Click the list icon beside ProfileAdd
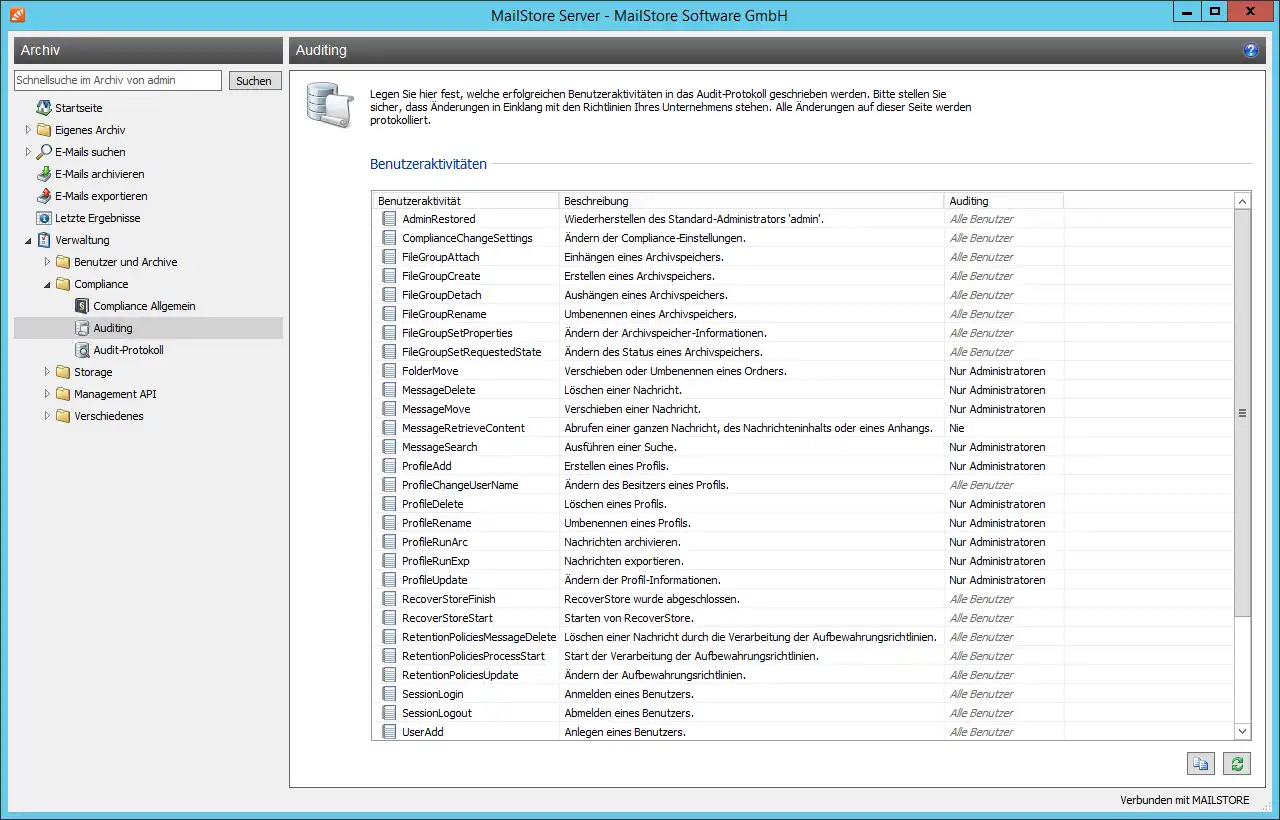1280x820 pixels. coord(389,466)
